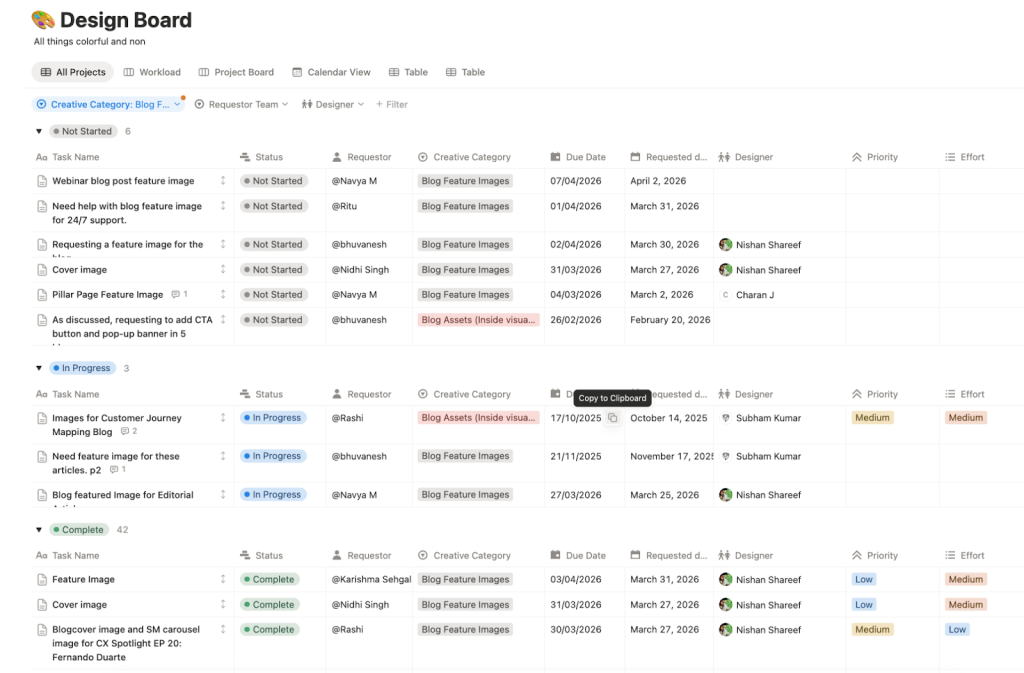Open the Designer filter dropdown
Viewport: 1024px width, 673px height.
[x=333, y=104]
